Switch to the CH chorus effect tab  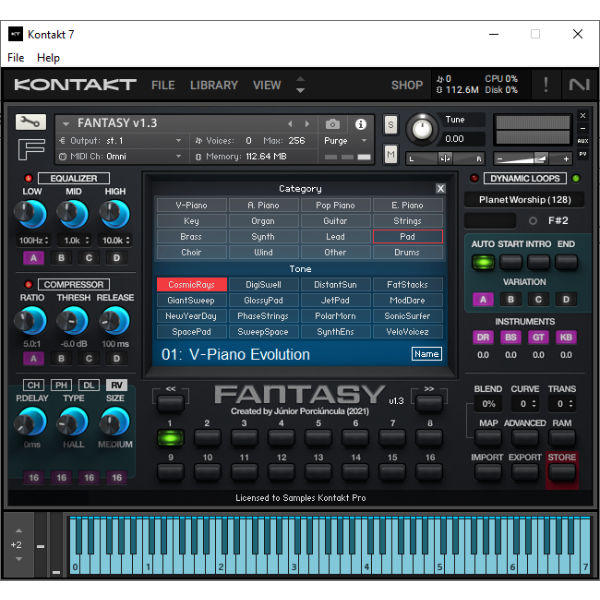34,385
